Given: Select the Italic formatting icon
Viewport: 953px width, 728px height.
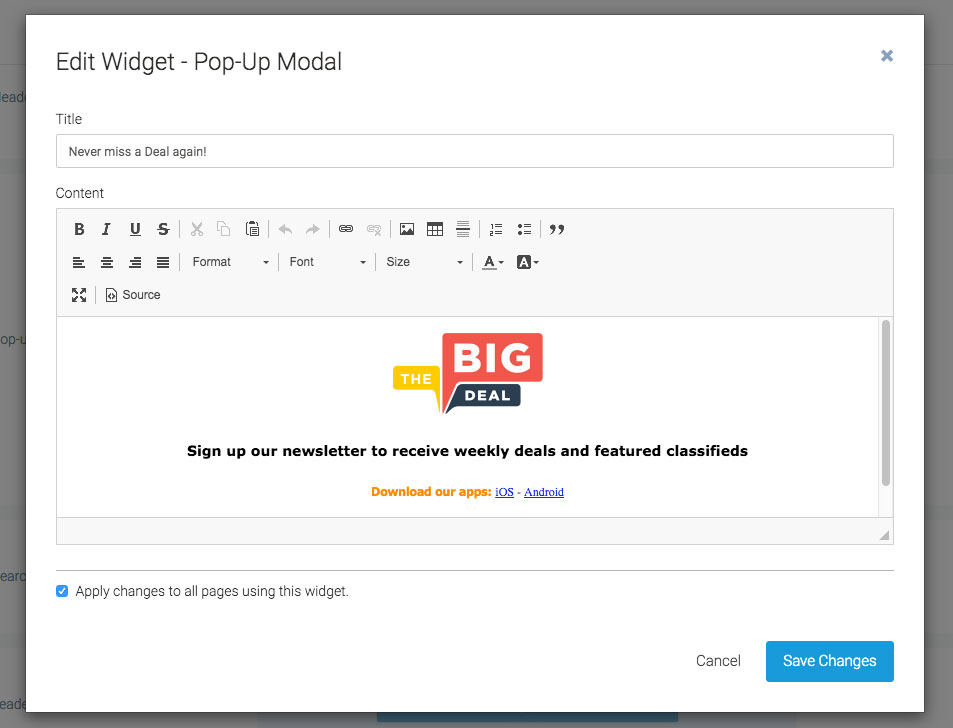Looking at the screenshot, I should [x=106, y=229].
